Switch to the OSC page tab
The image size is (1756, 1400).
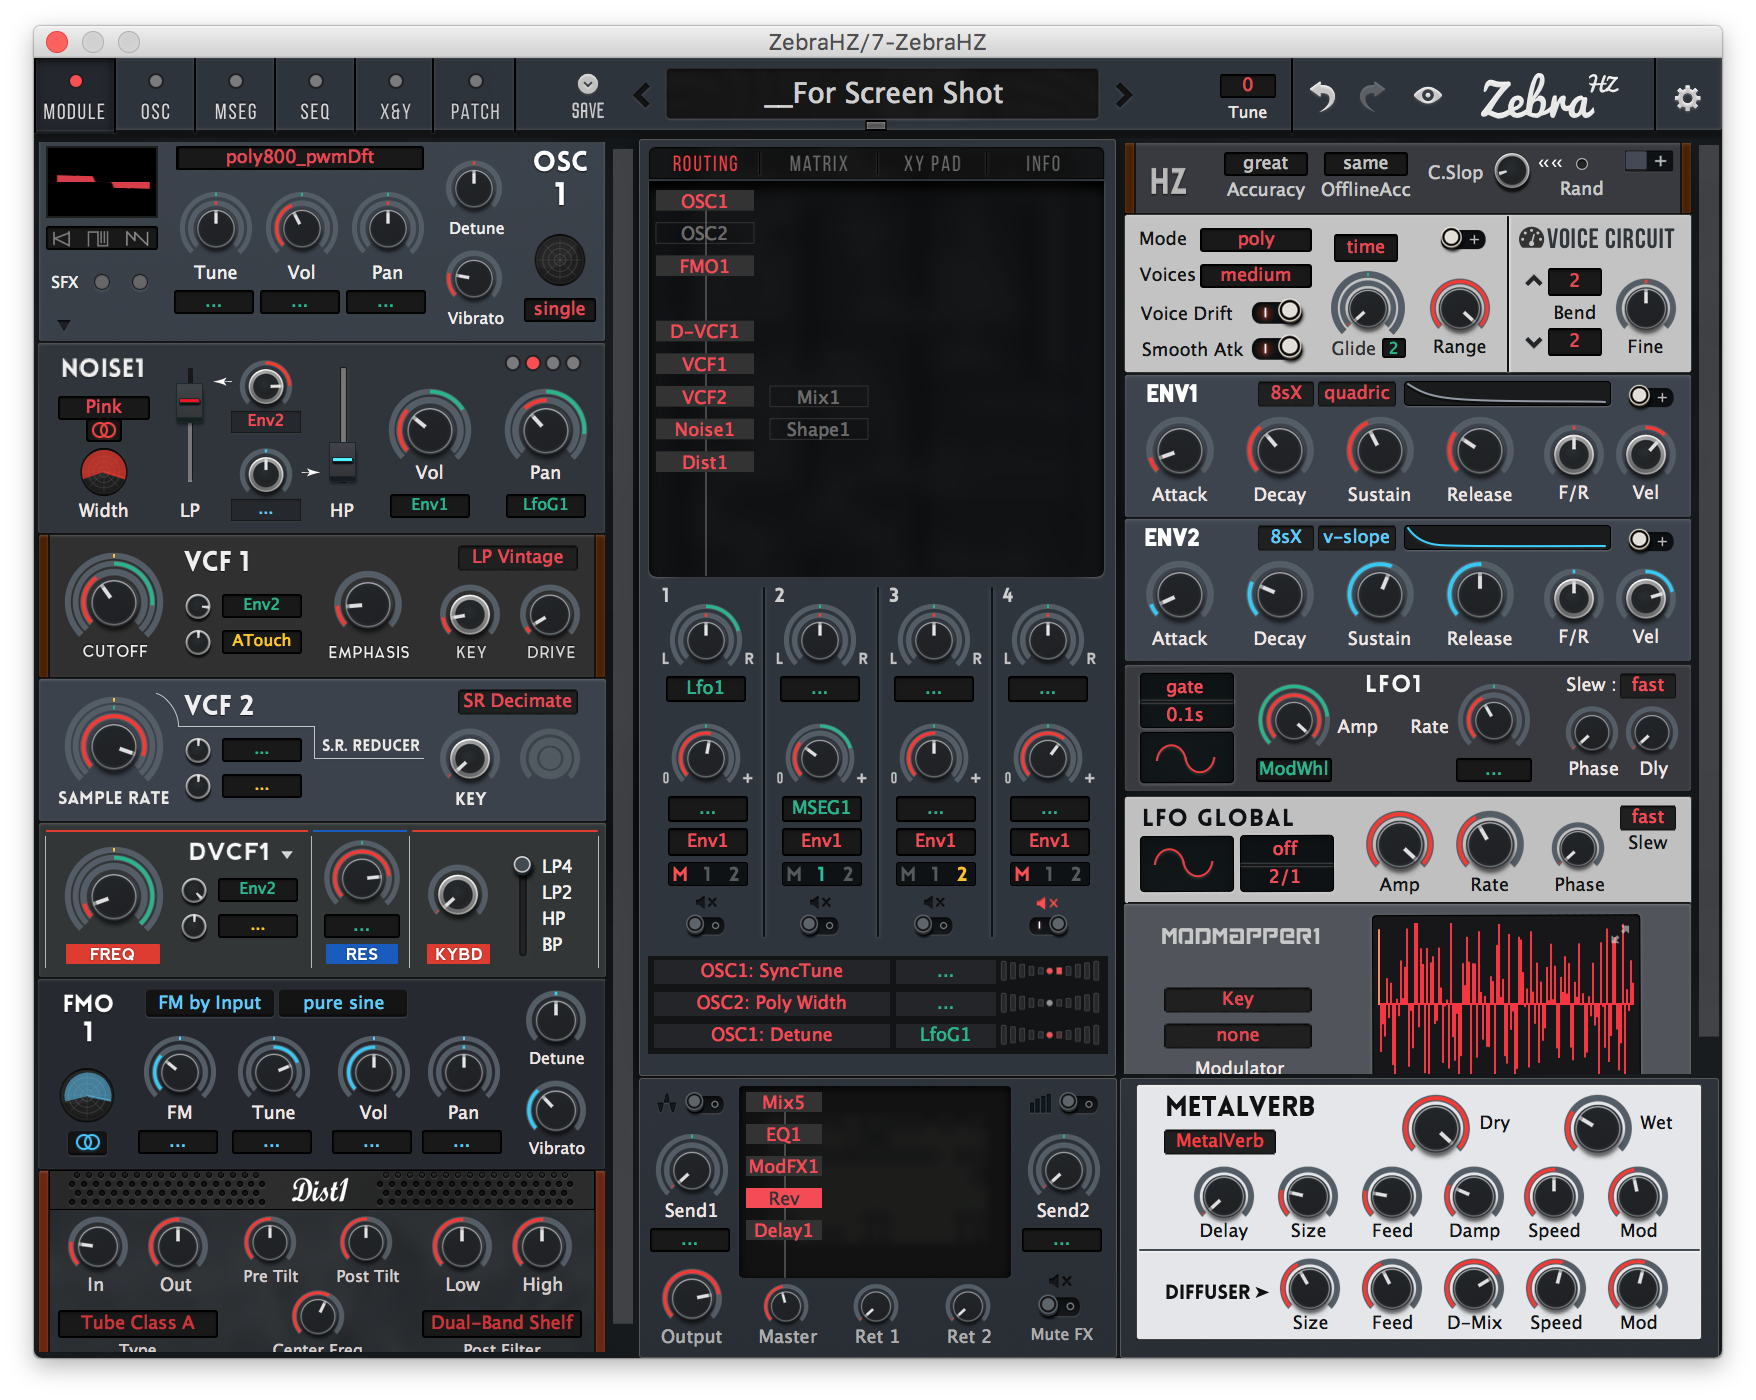pos(155,98)
